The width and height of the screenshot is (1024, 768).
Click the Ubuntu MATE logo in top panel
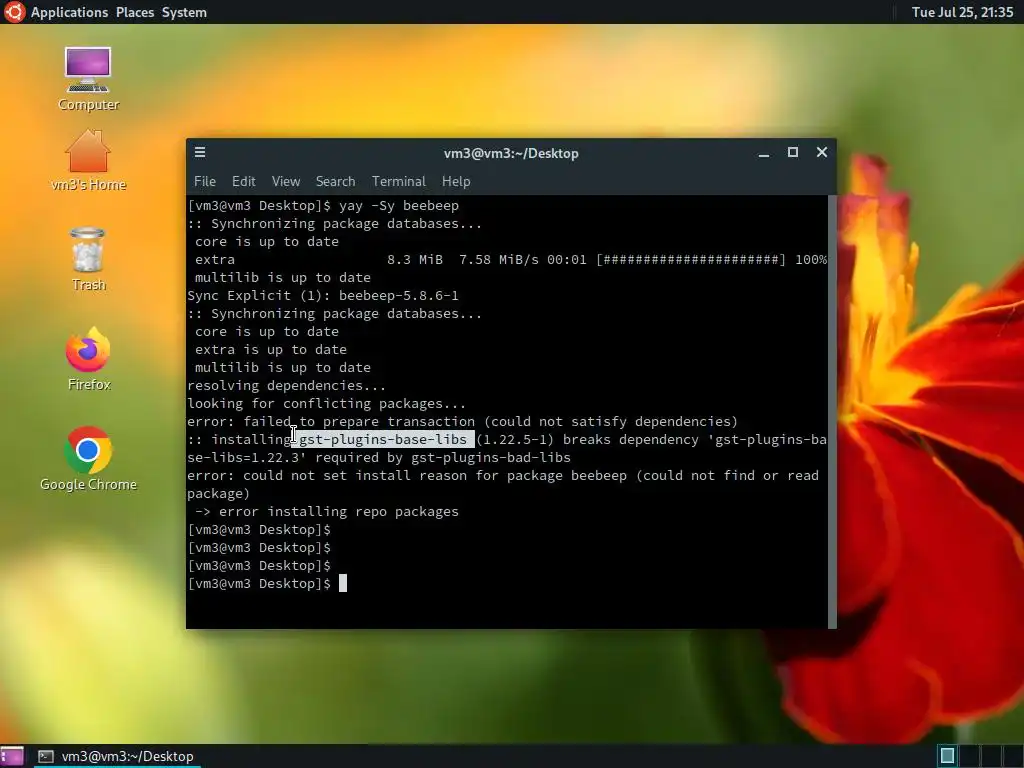pyautogui.click(x=14, y=12)
